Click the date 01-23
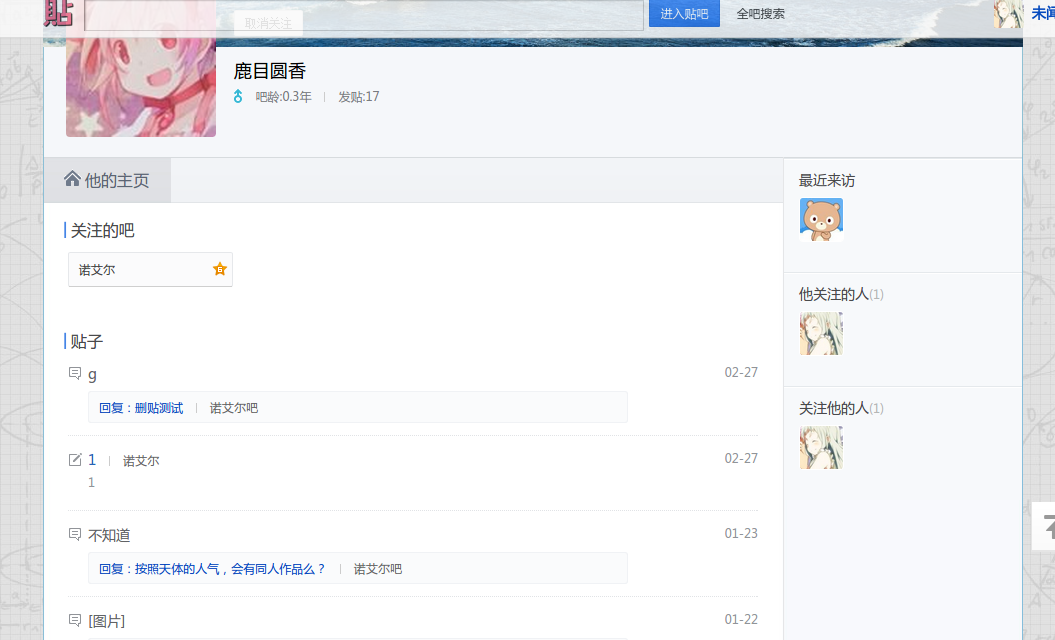The height and width of the screenshot is (640, 1055). pos(741,533)
